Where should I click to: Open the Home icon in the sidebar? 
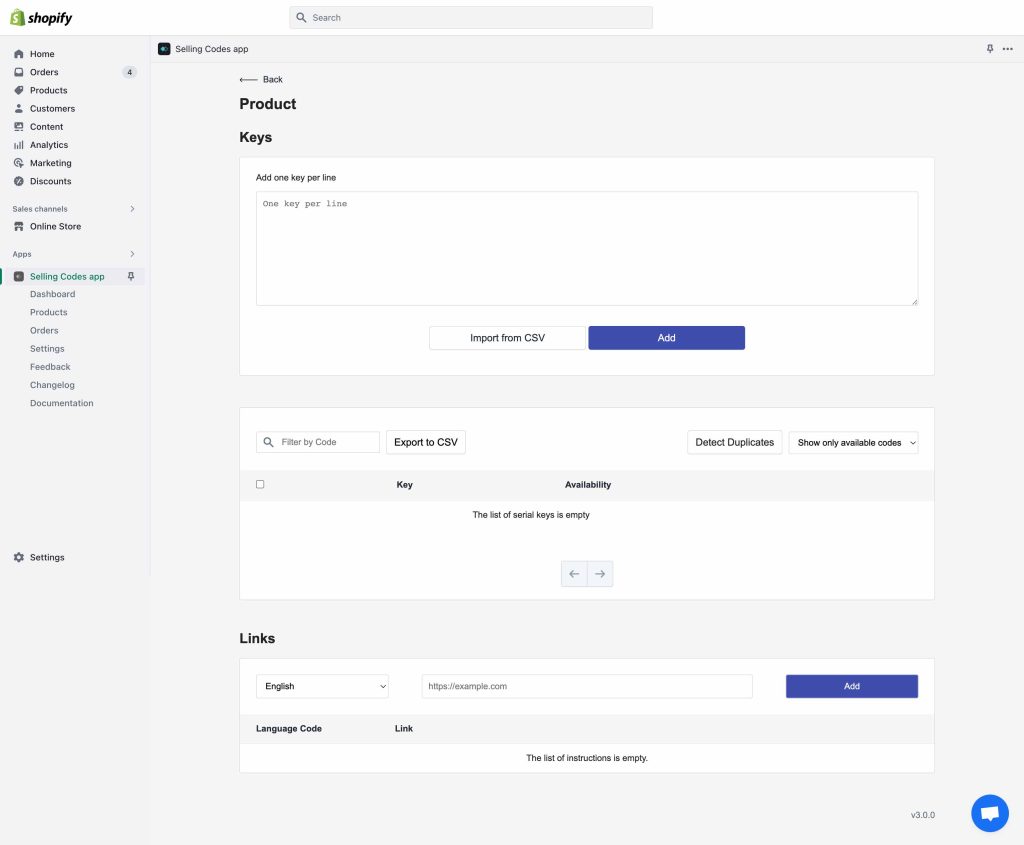coord(18,54)
